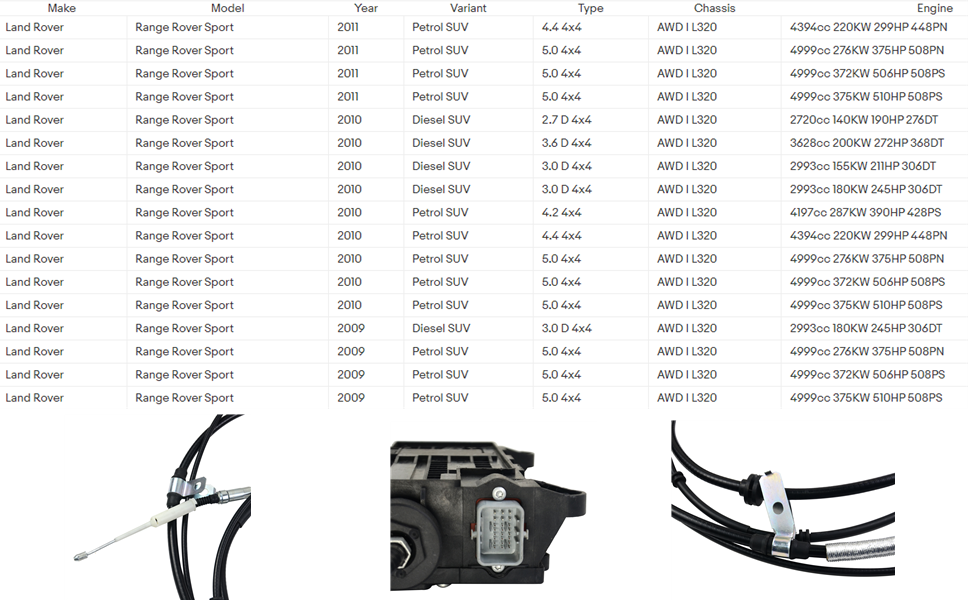Click the Variant column header
This screenshot has height=600, width=970.
(x=468, y=8)
